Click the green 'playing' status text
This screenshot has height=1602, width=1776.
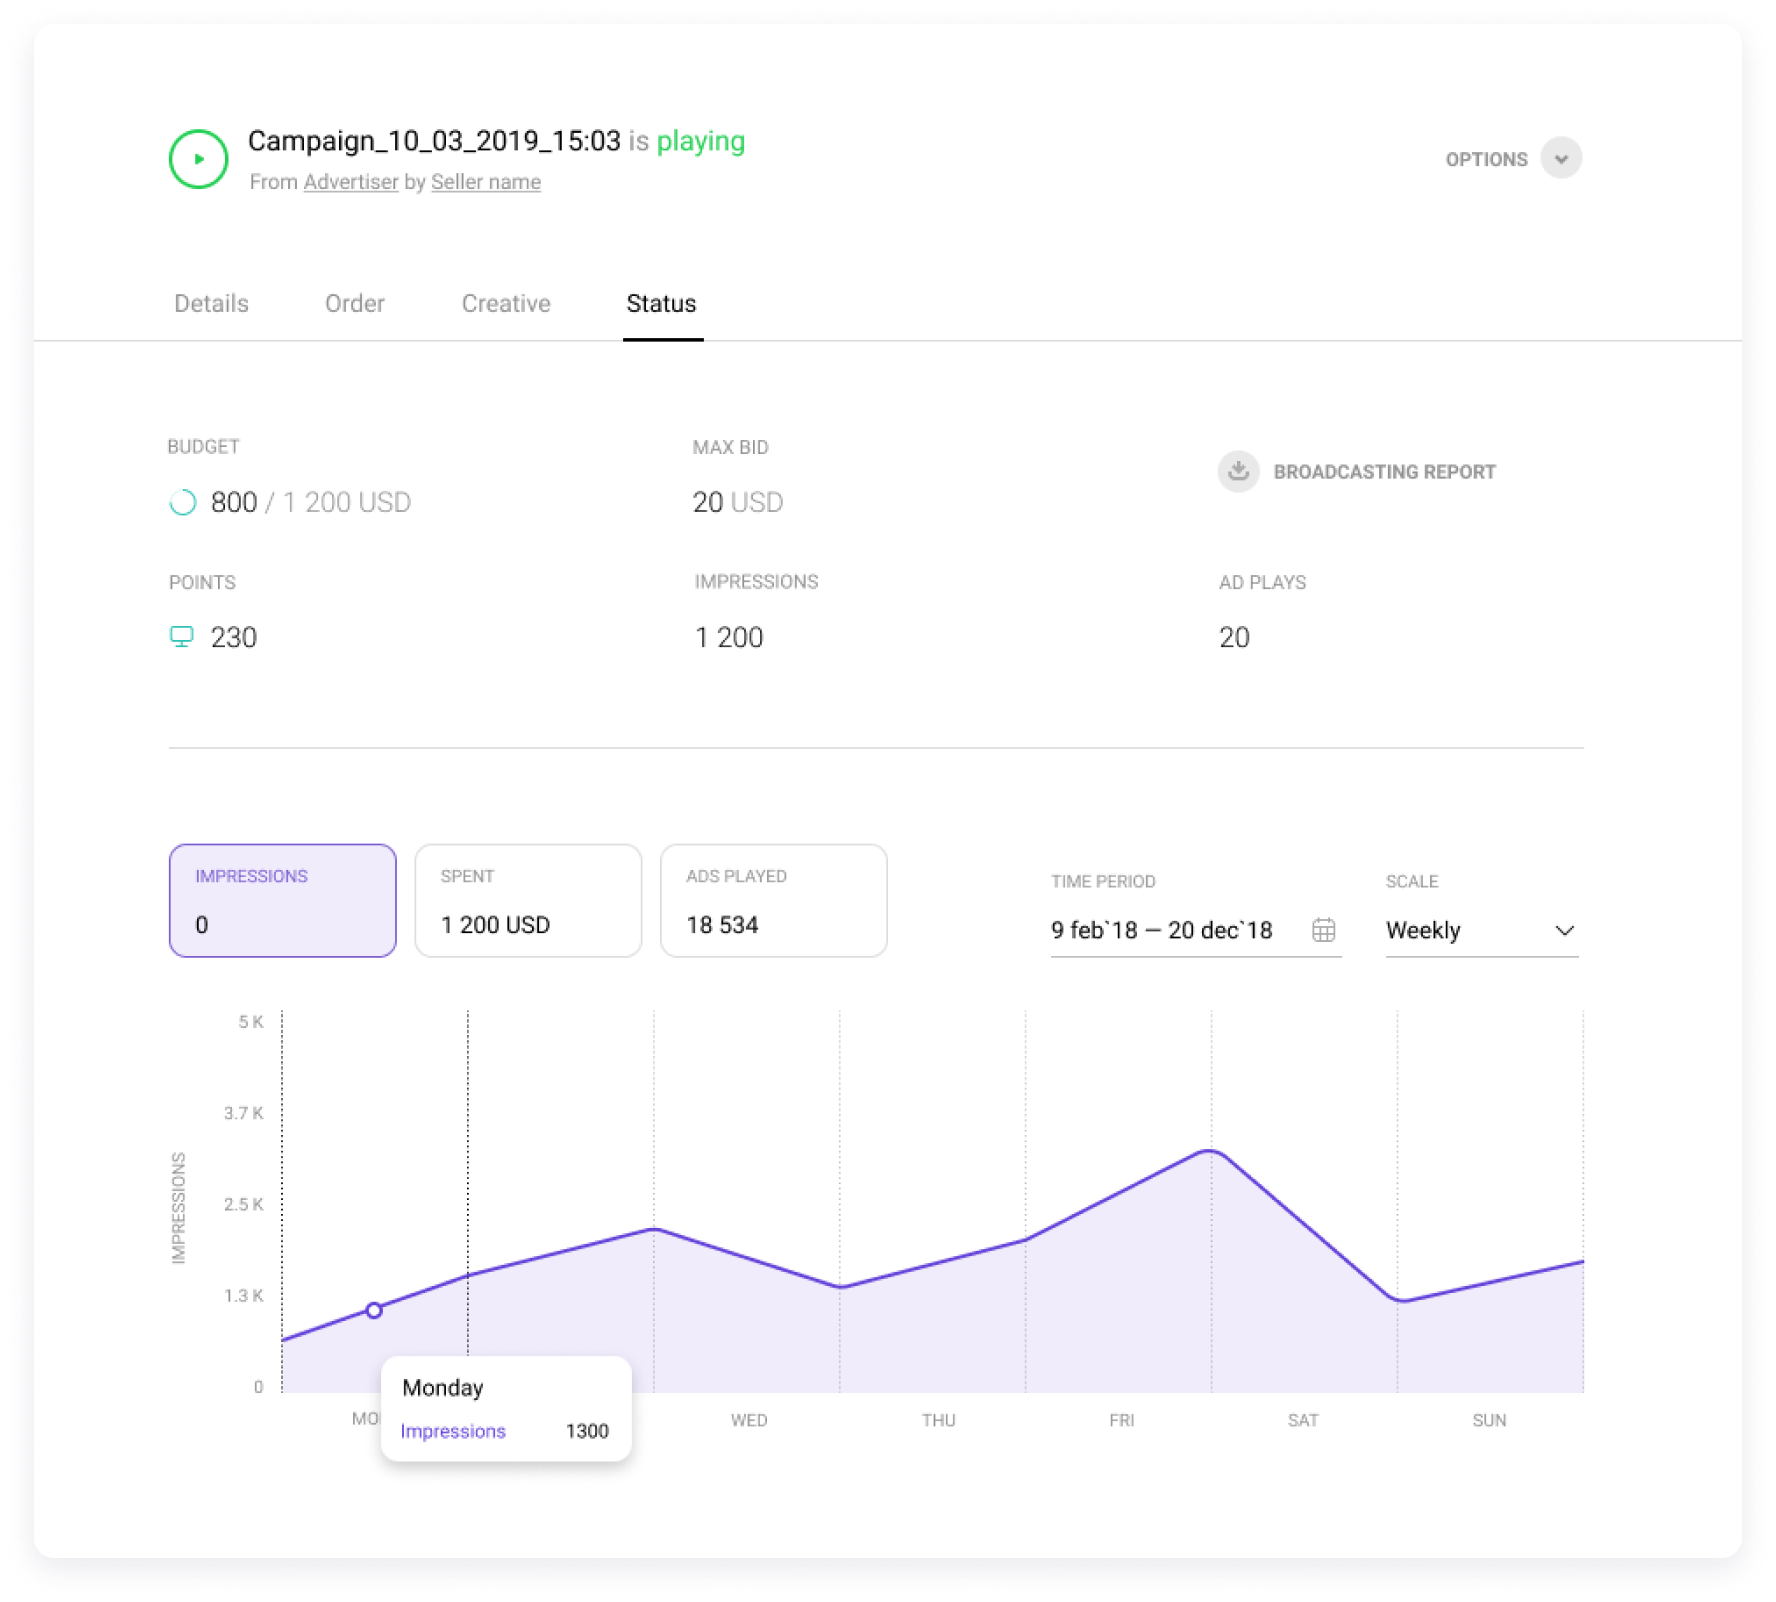pos(701,142)
